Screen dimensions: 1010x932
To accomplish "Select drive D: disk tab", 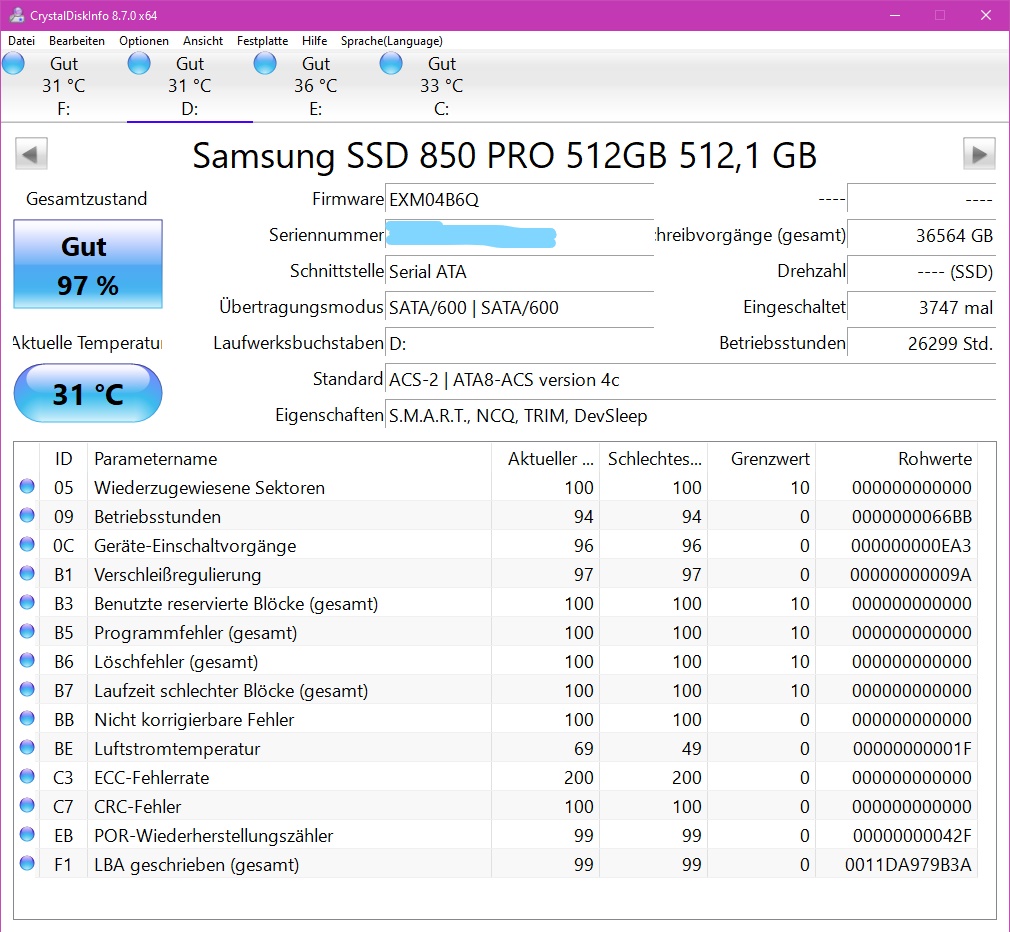I will point(189,86).
